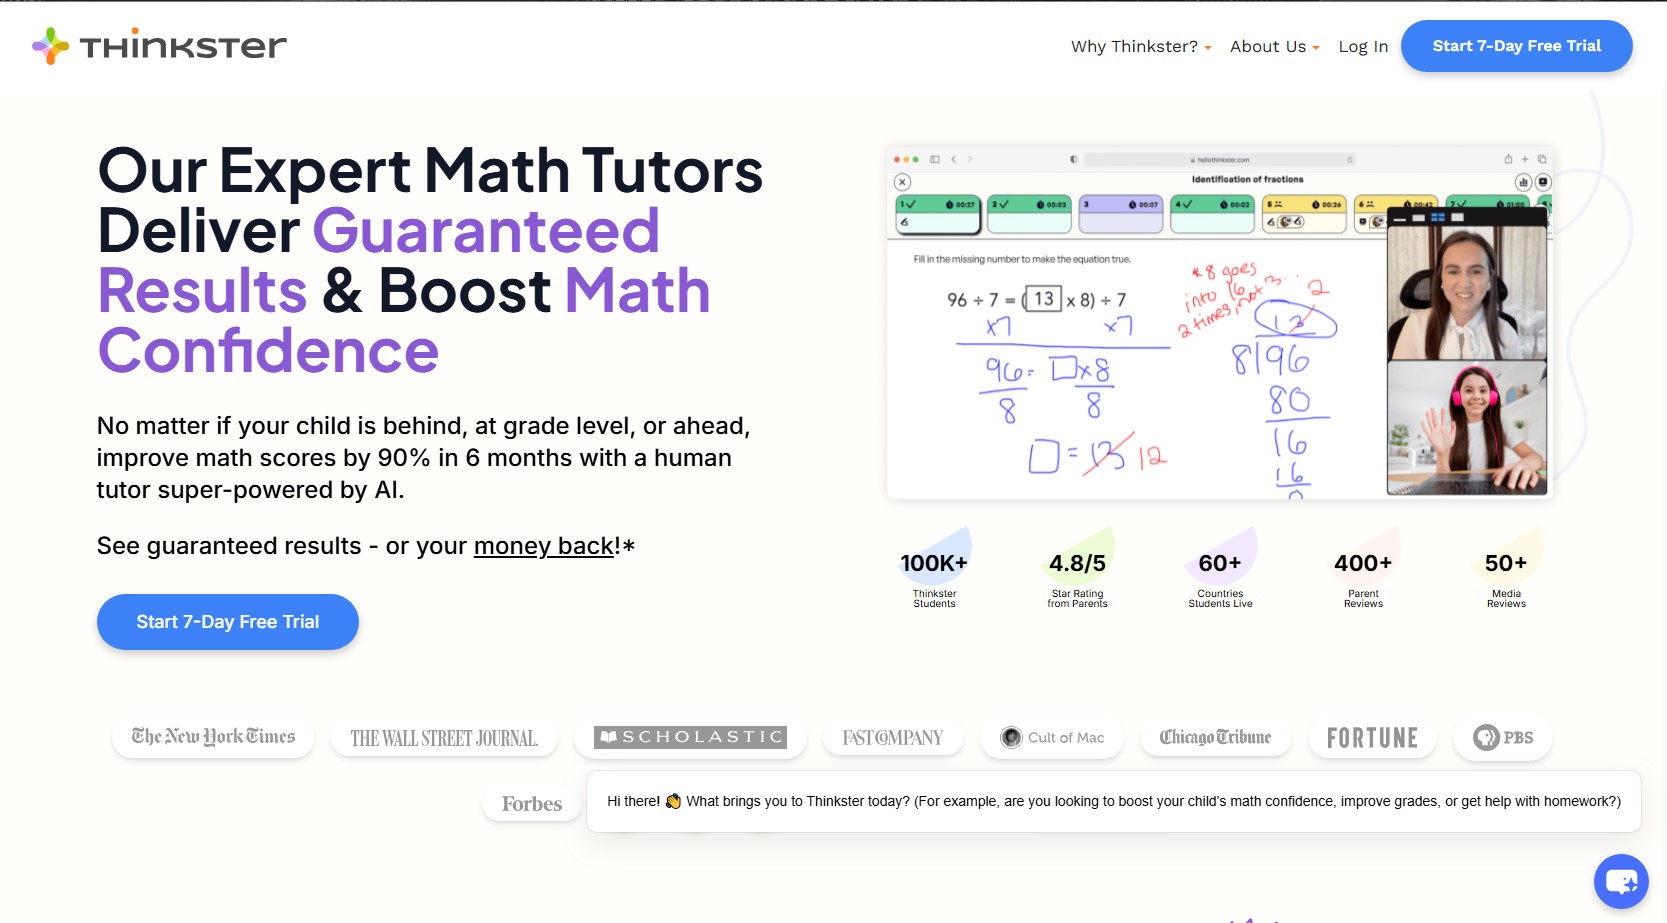Expand the Why Thinkster? dropdown menu
1667x923 pixels.
click(x=1140, y=47)
